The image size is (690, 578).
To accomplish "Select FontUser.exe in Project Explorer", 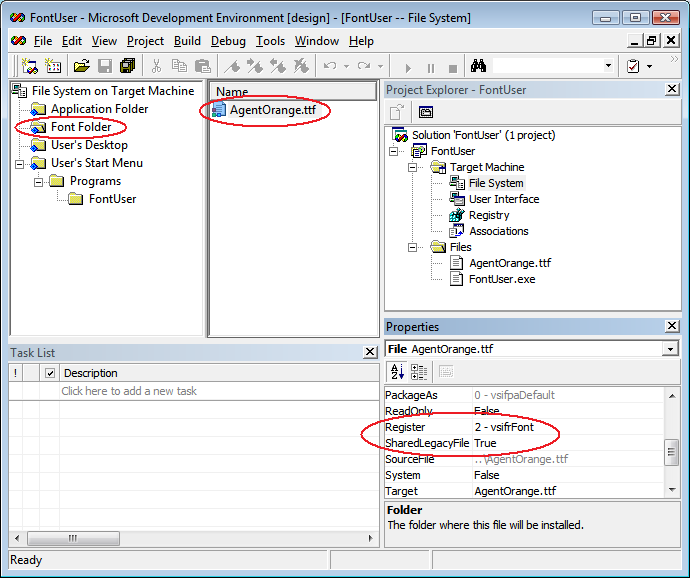I will (x=502, y=279).
